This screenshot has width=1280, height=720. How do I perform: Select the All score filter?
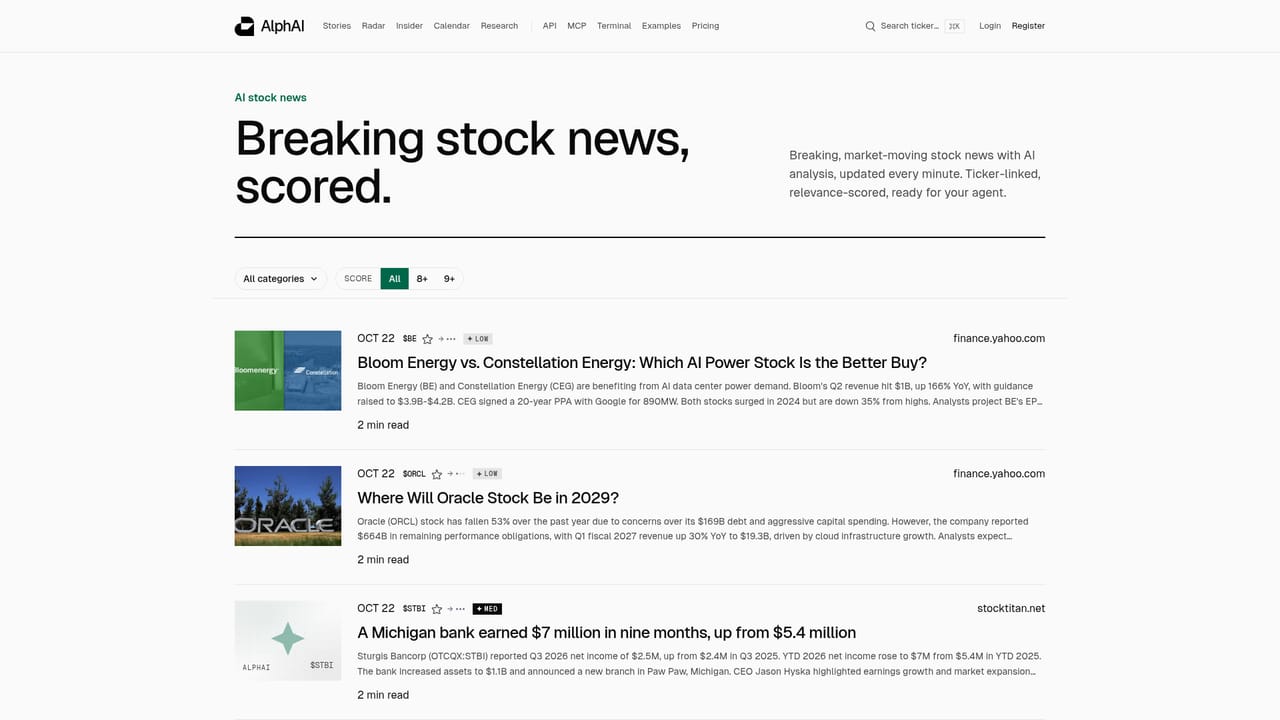pos(395,279)
